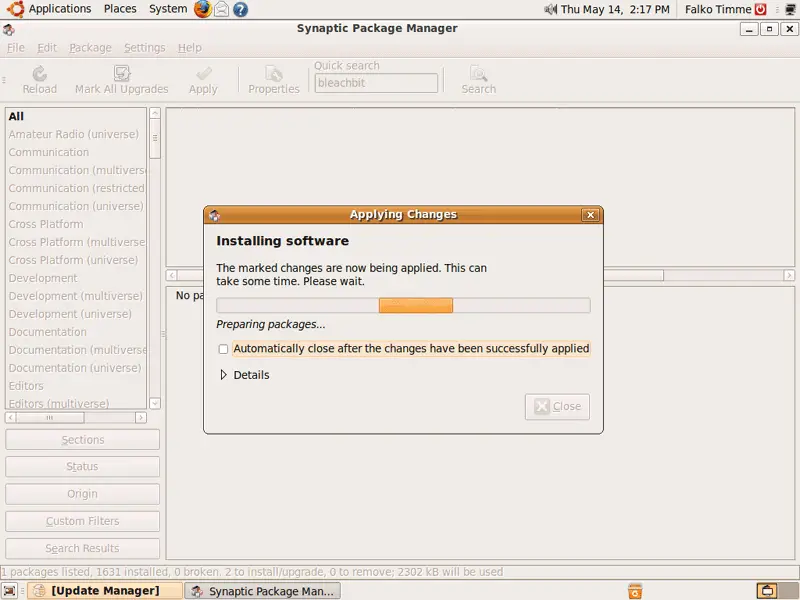Select Communication (multiverse) section
This screenshot has width=800, height=600.
pyautogui.click(x=76, y=170)
